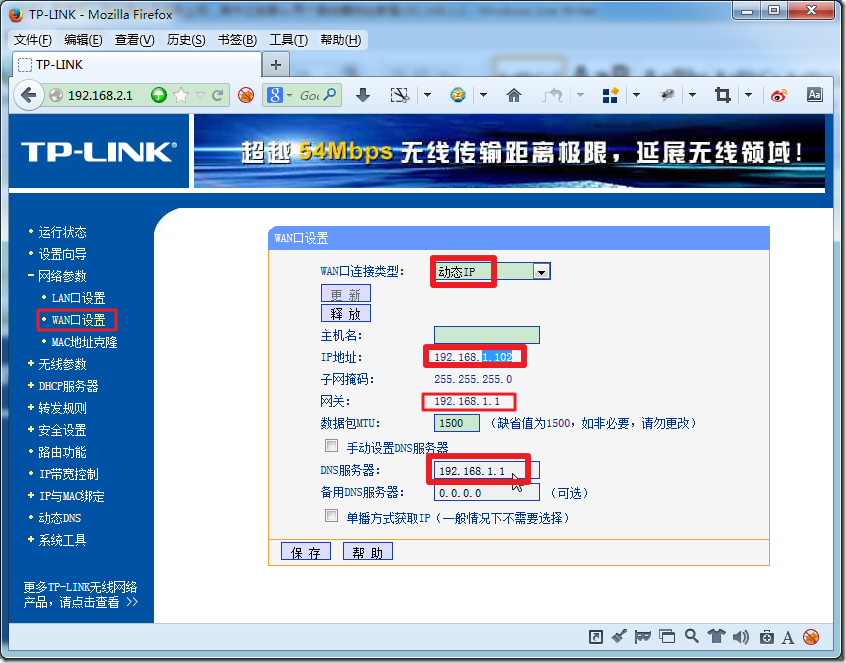Click the Home toolbar icon
Image resolution: width=846 pixels, height=663 pixels.
pos(514,95)
